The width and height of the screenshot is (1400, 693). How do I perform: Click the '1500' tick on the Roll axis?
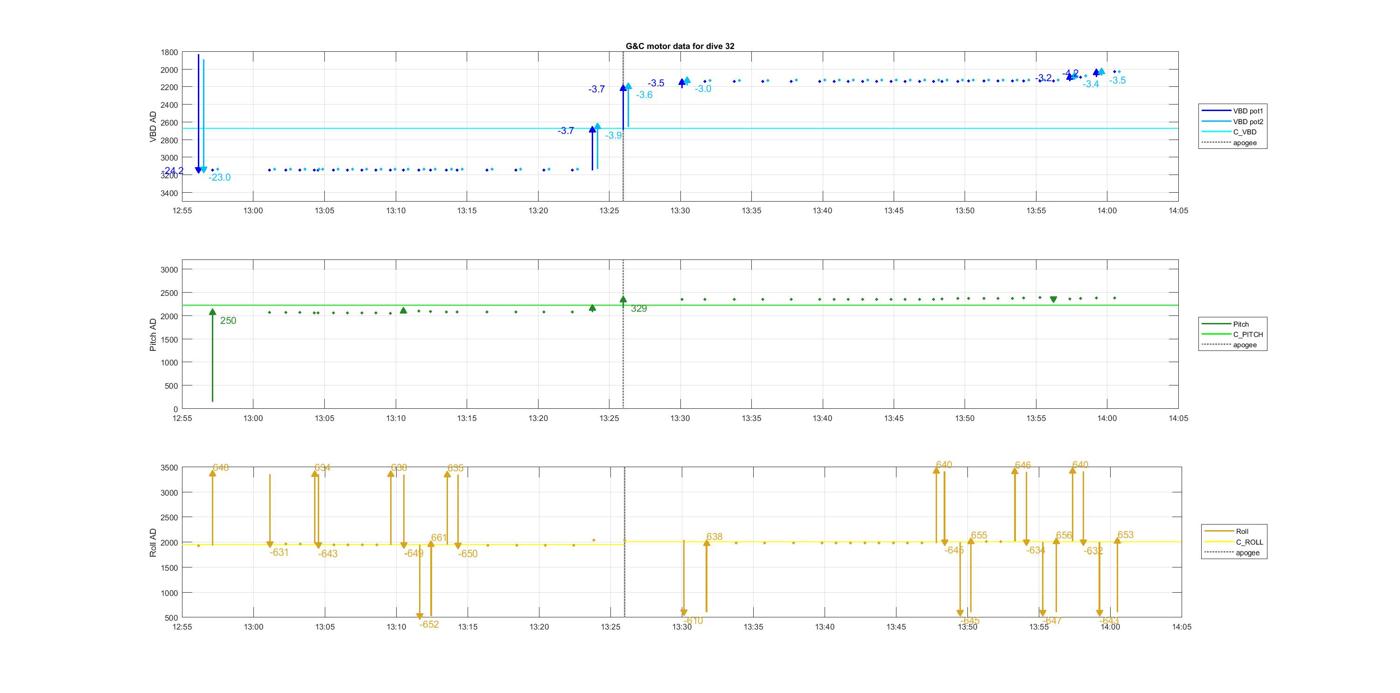[169, 568]
